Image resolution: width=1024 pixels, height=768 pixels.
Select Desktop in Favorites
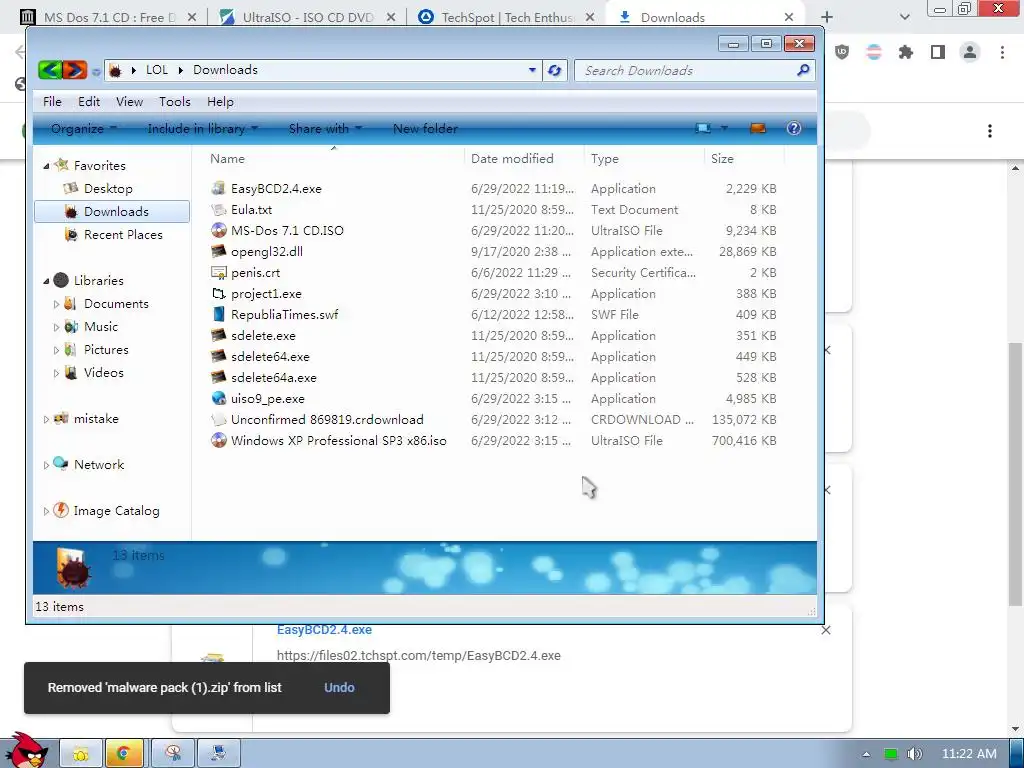(108, 188)
